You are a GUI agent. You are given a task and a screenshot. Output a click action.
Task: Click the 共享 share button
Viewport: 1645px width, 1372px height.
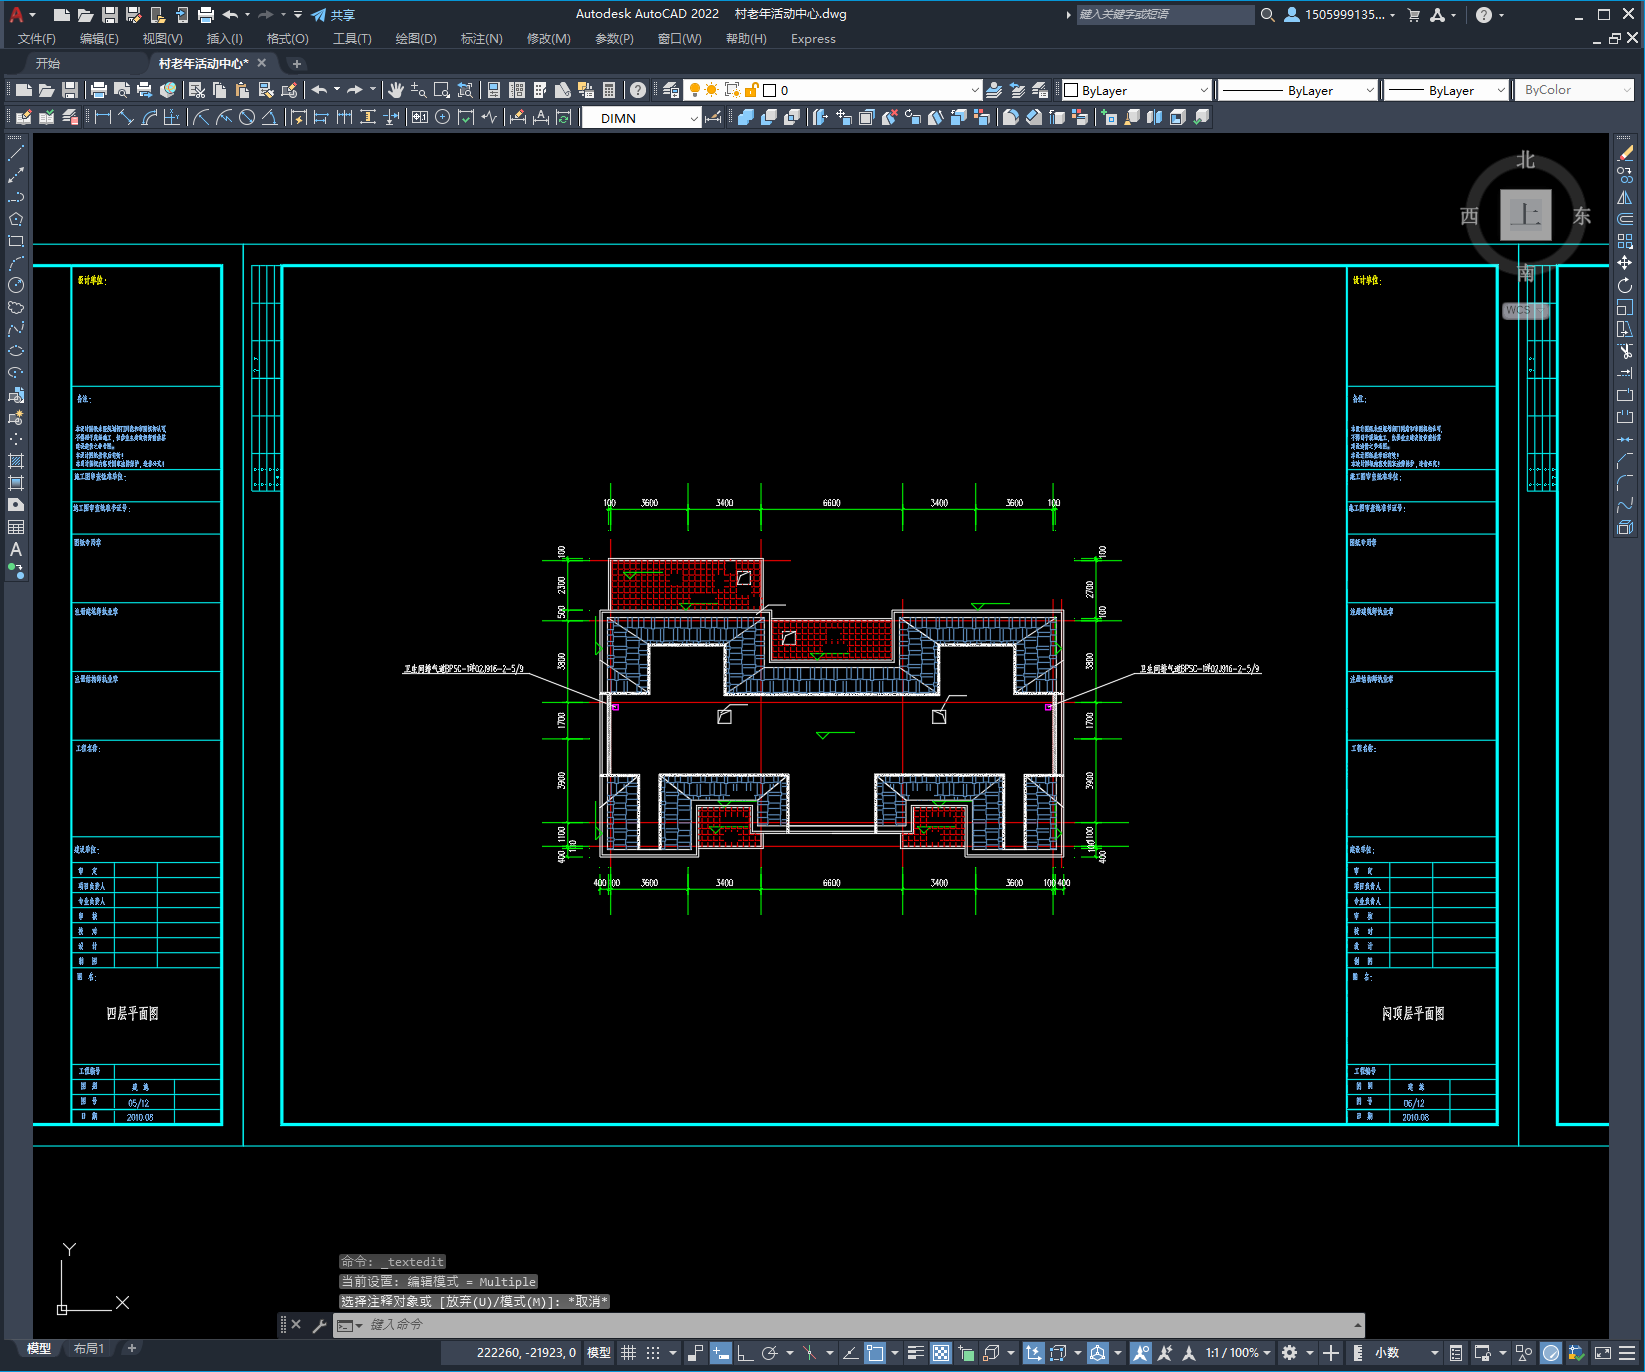click(x=333, y=15)
